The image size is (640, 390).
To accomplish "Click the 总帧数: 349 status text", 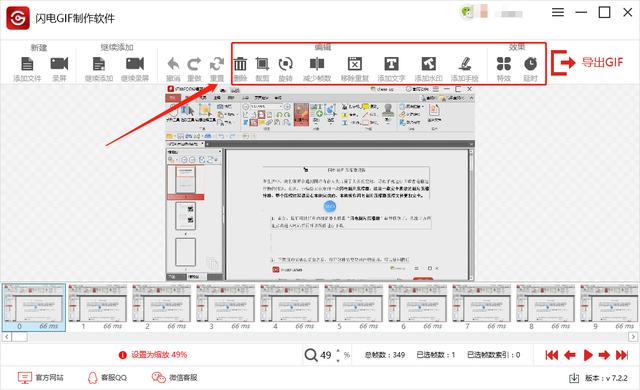I will 385,355.
